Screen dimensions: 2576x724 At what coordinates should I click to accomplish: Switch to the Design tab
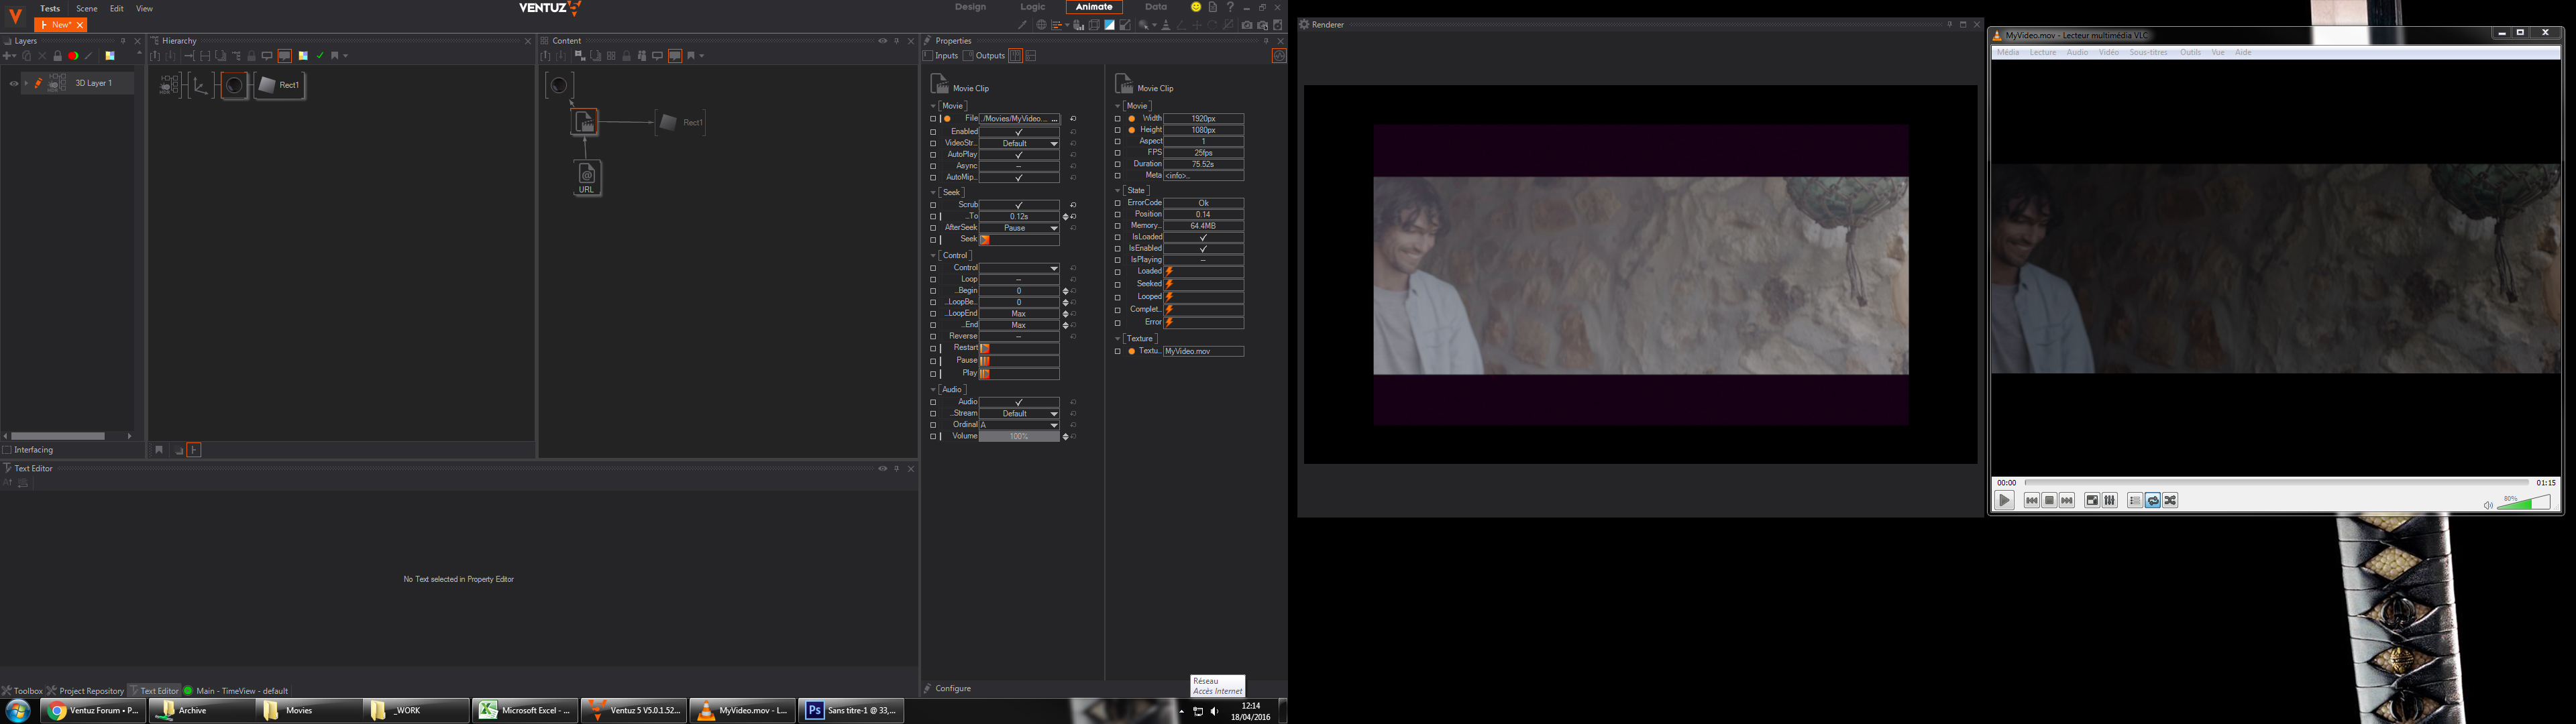coord(970,7)
